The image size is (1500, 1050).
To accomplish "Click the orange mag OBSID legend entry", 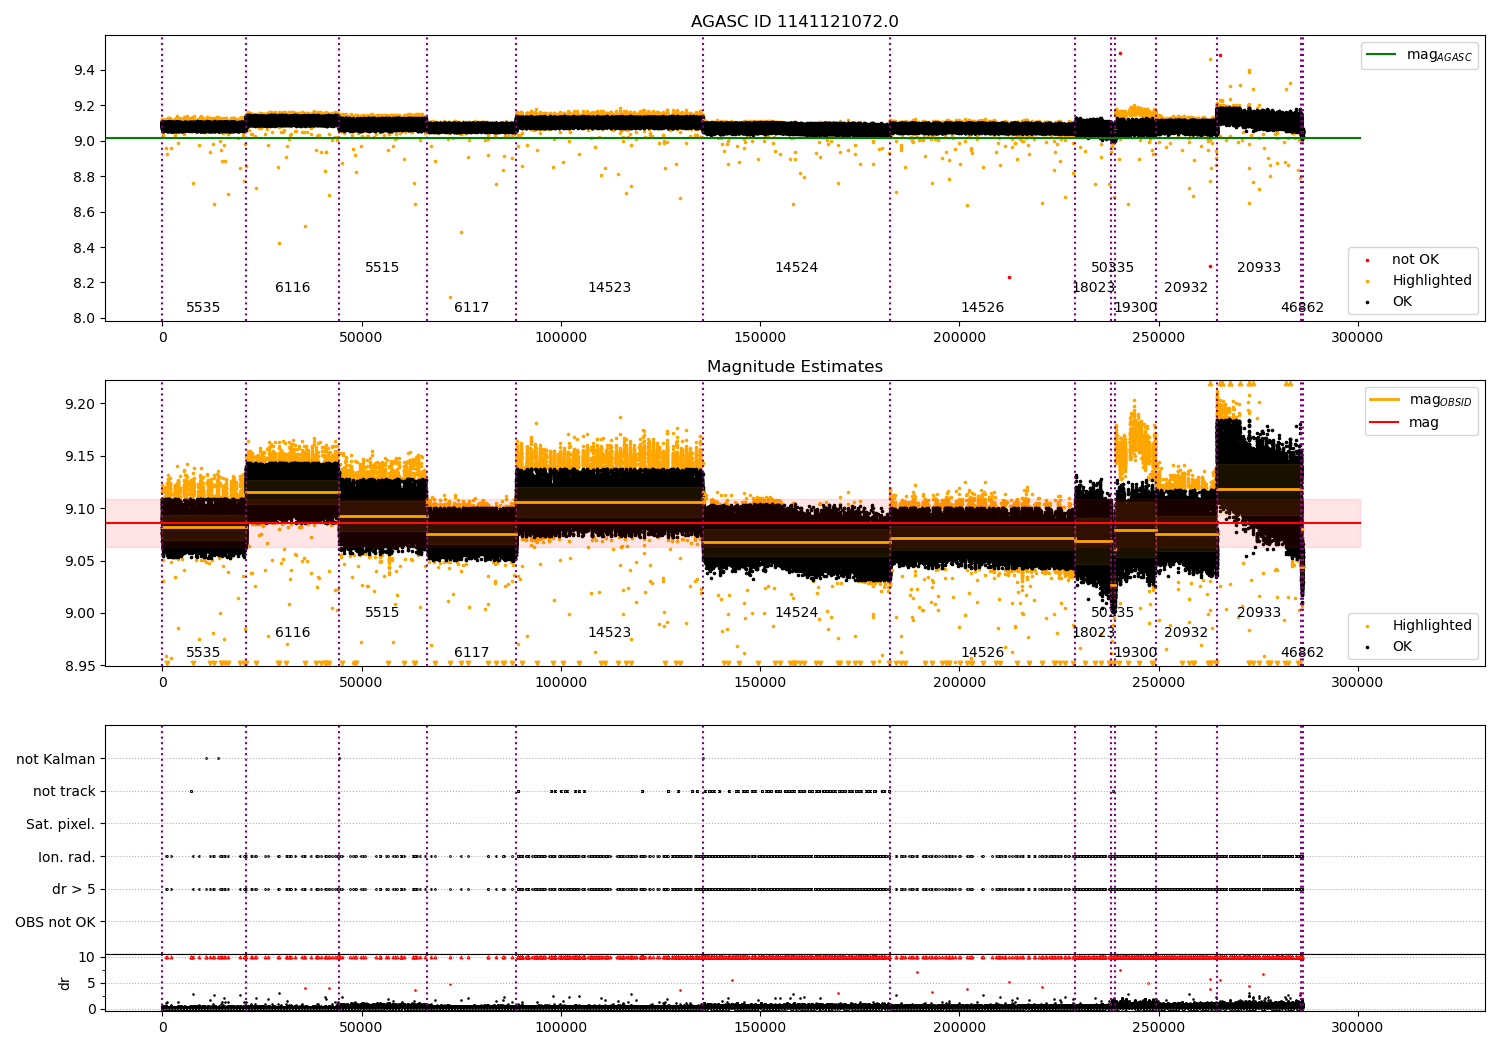I will tap(1421, 400).
